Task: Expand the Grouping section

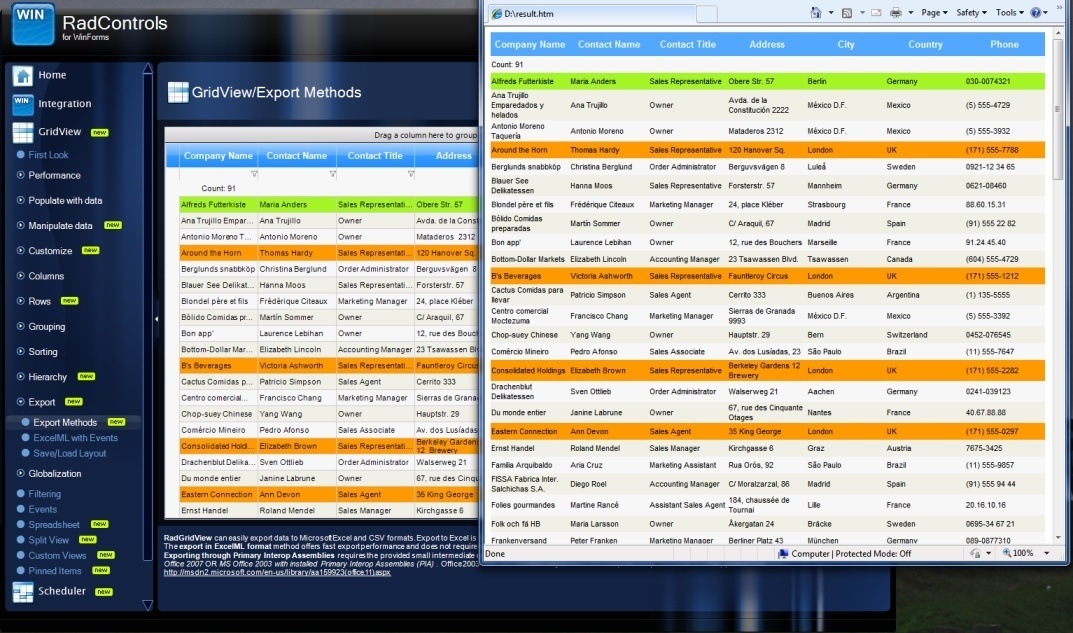Action: (21, 326)
